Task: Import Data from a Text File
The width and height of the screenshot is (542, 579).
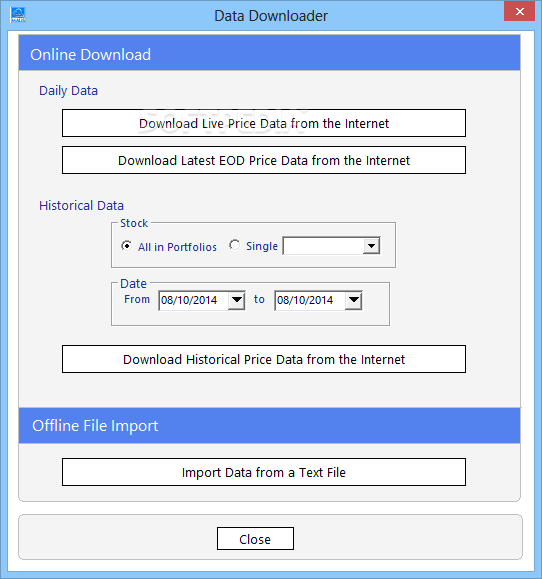Action: pos(264,472)
